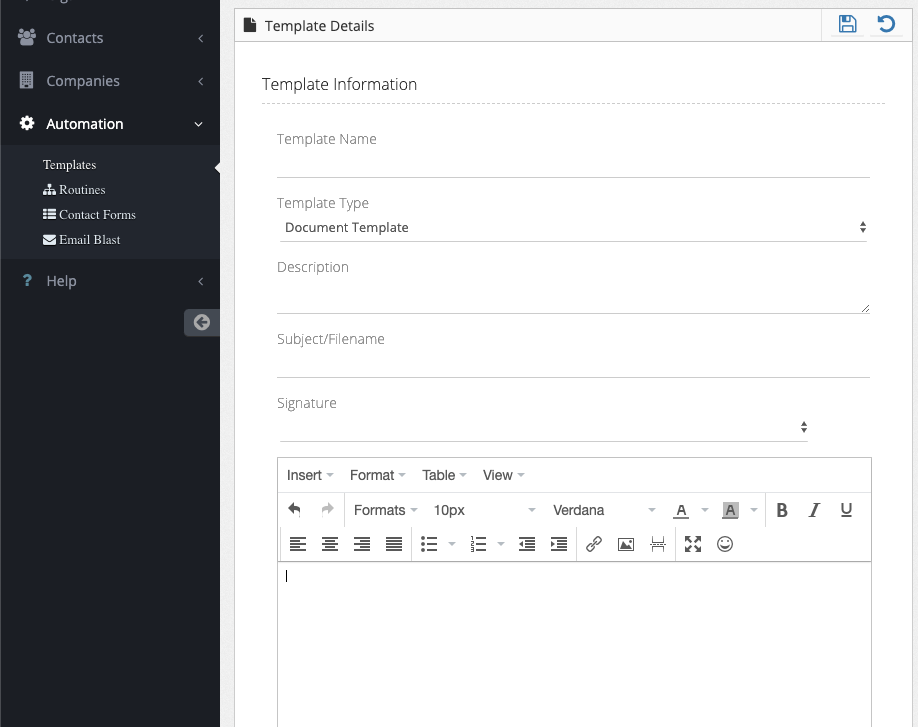Expand the Verdana font family dropdown
The image size is (918, 727).
click(x=603, y=510)
